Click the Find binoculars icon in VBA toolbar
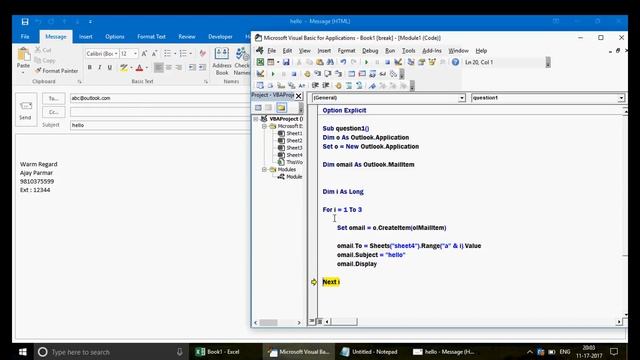This screenshot has width=640, height=360. point(330,62)
